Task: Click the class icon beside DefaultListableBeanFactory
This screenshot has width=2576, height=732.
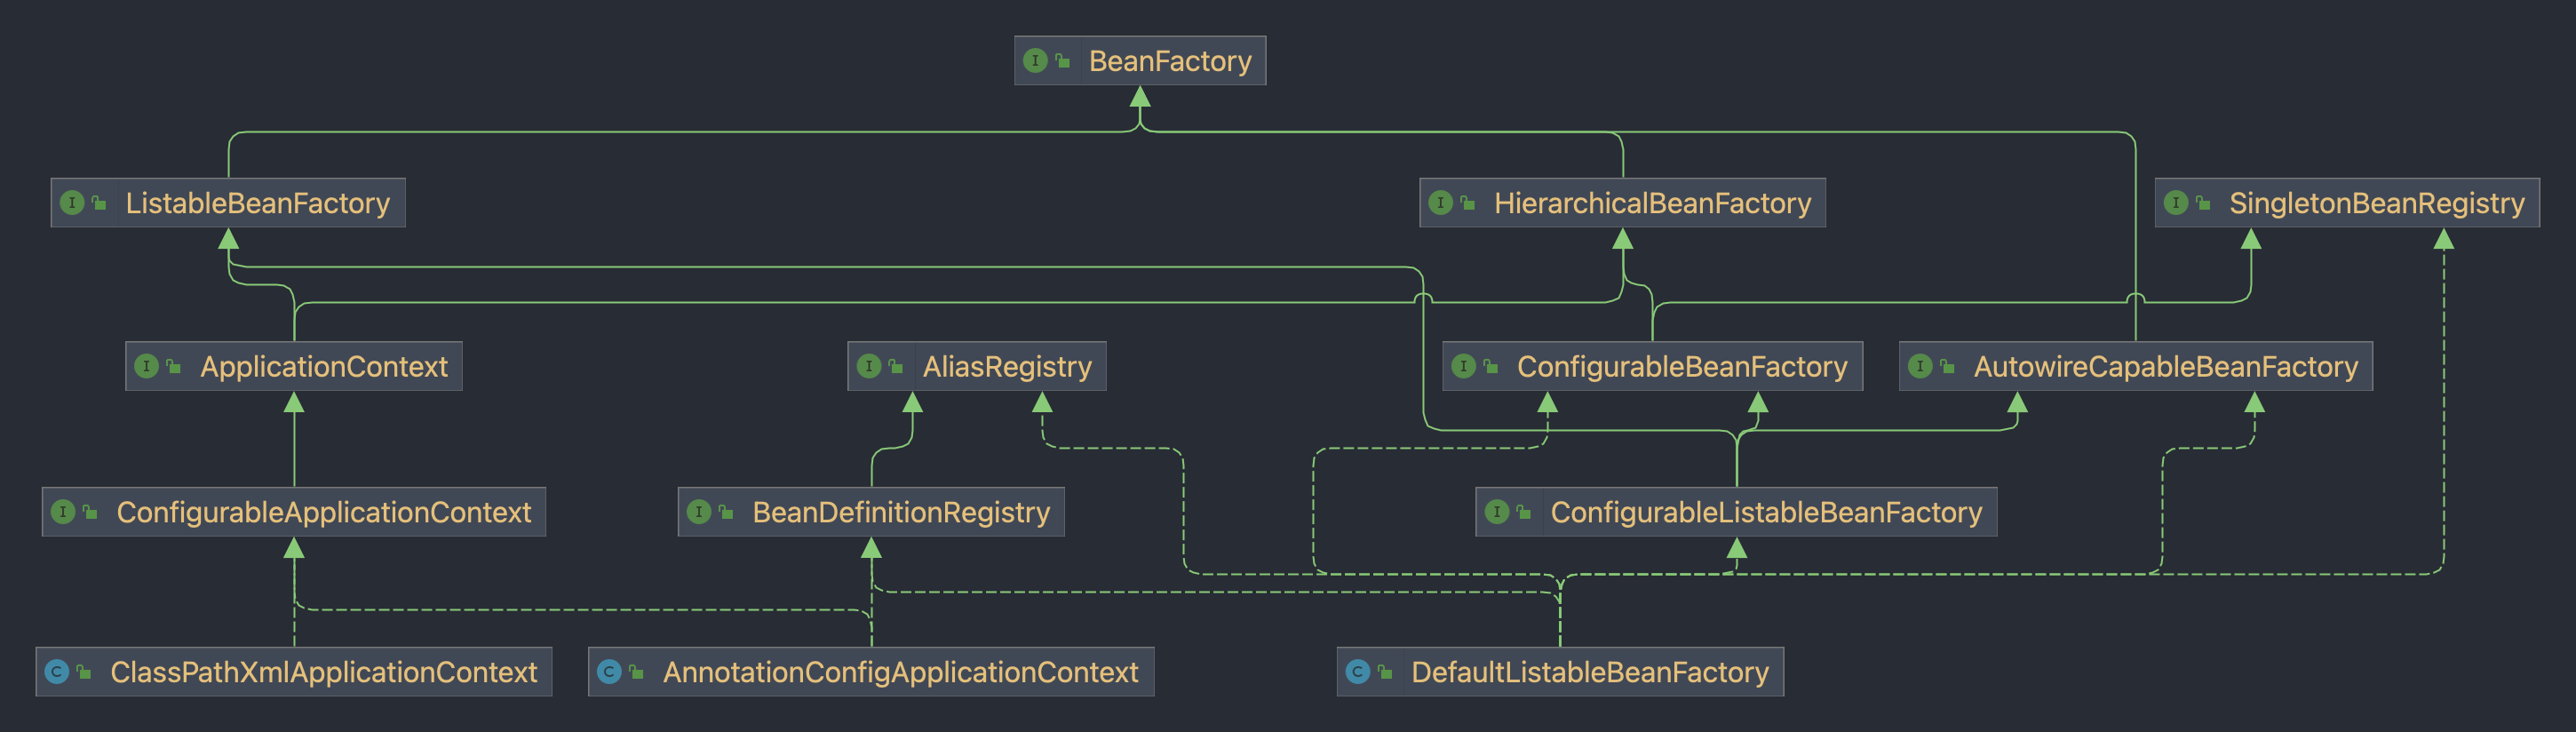Action: pyautogui.click(x=1358, y=672)
